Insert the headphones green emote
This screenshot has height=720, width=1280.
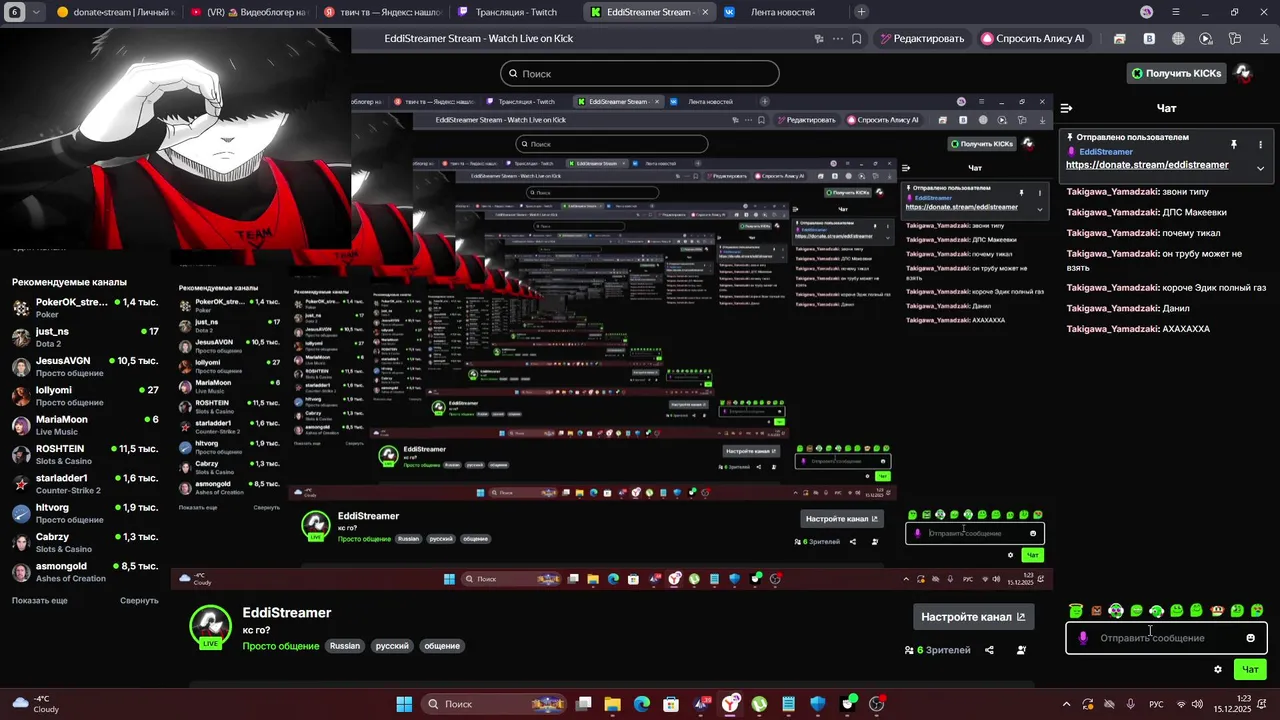pos(1156,610)
